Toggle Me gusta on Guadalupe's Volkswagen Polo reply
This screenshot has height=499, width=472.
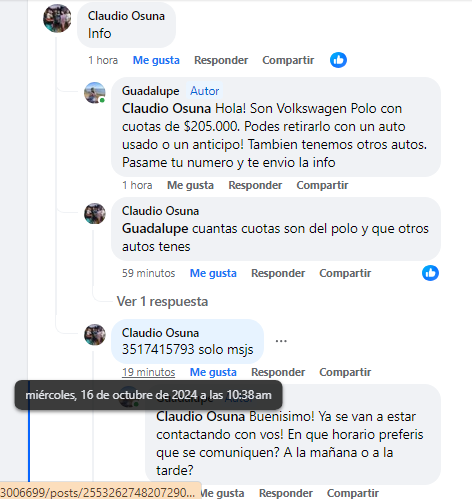(x=190, y=185)
